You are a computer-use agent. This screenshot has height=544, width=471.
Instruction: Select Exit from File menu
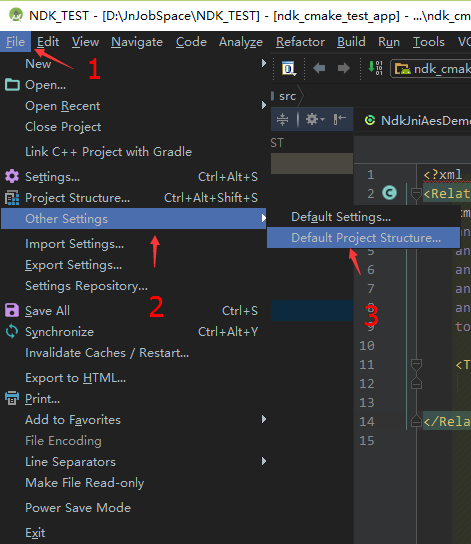click(35, 533)
